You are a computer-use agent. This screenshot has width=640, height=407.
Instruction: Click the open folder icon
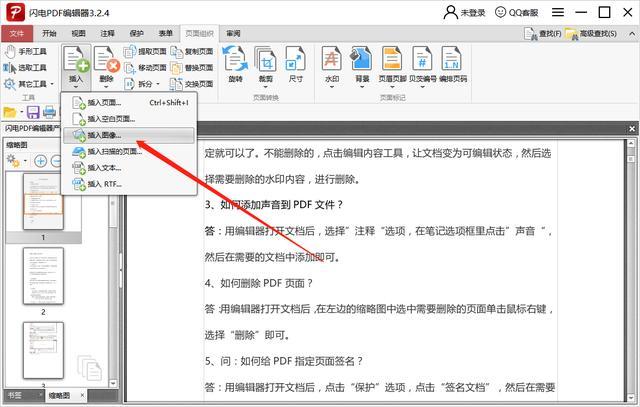tap(10, 112)
